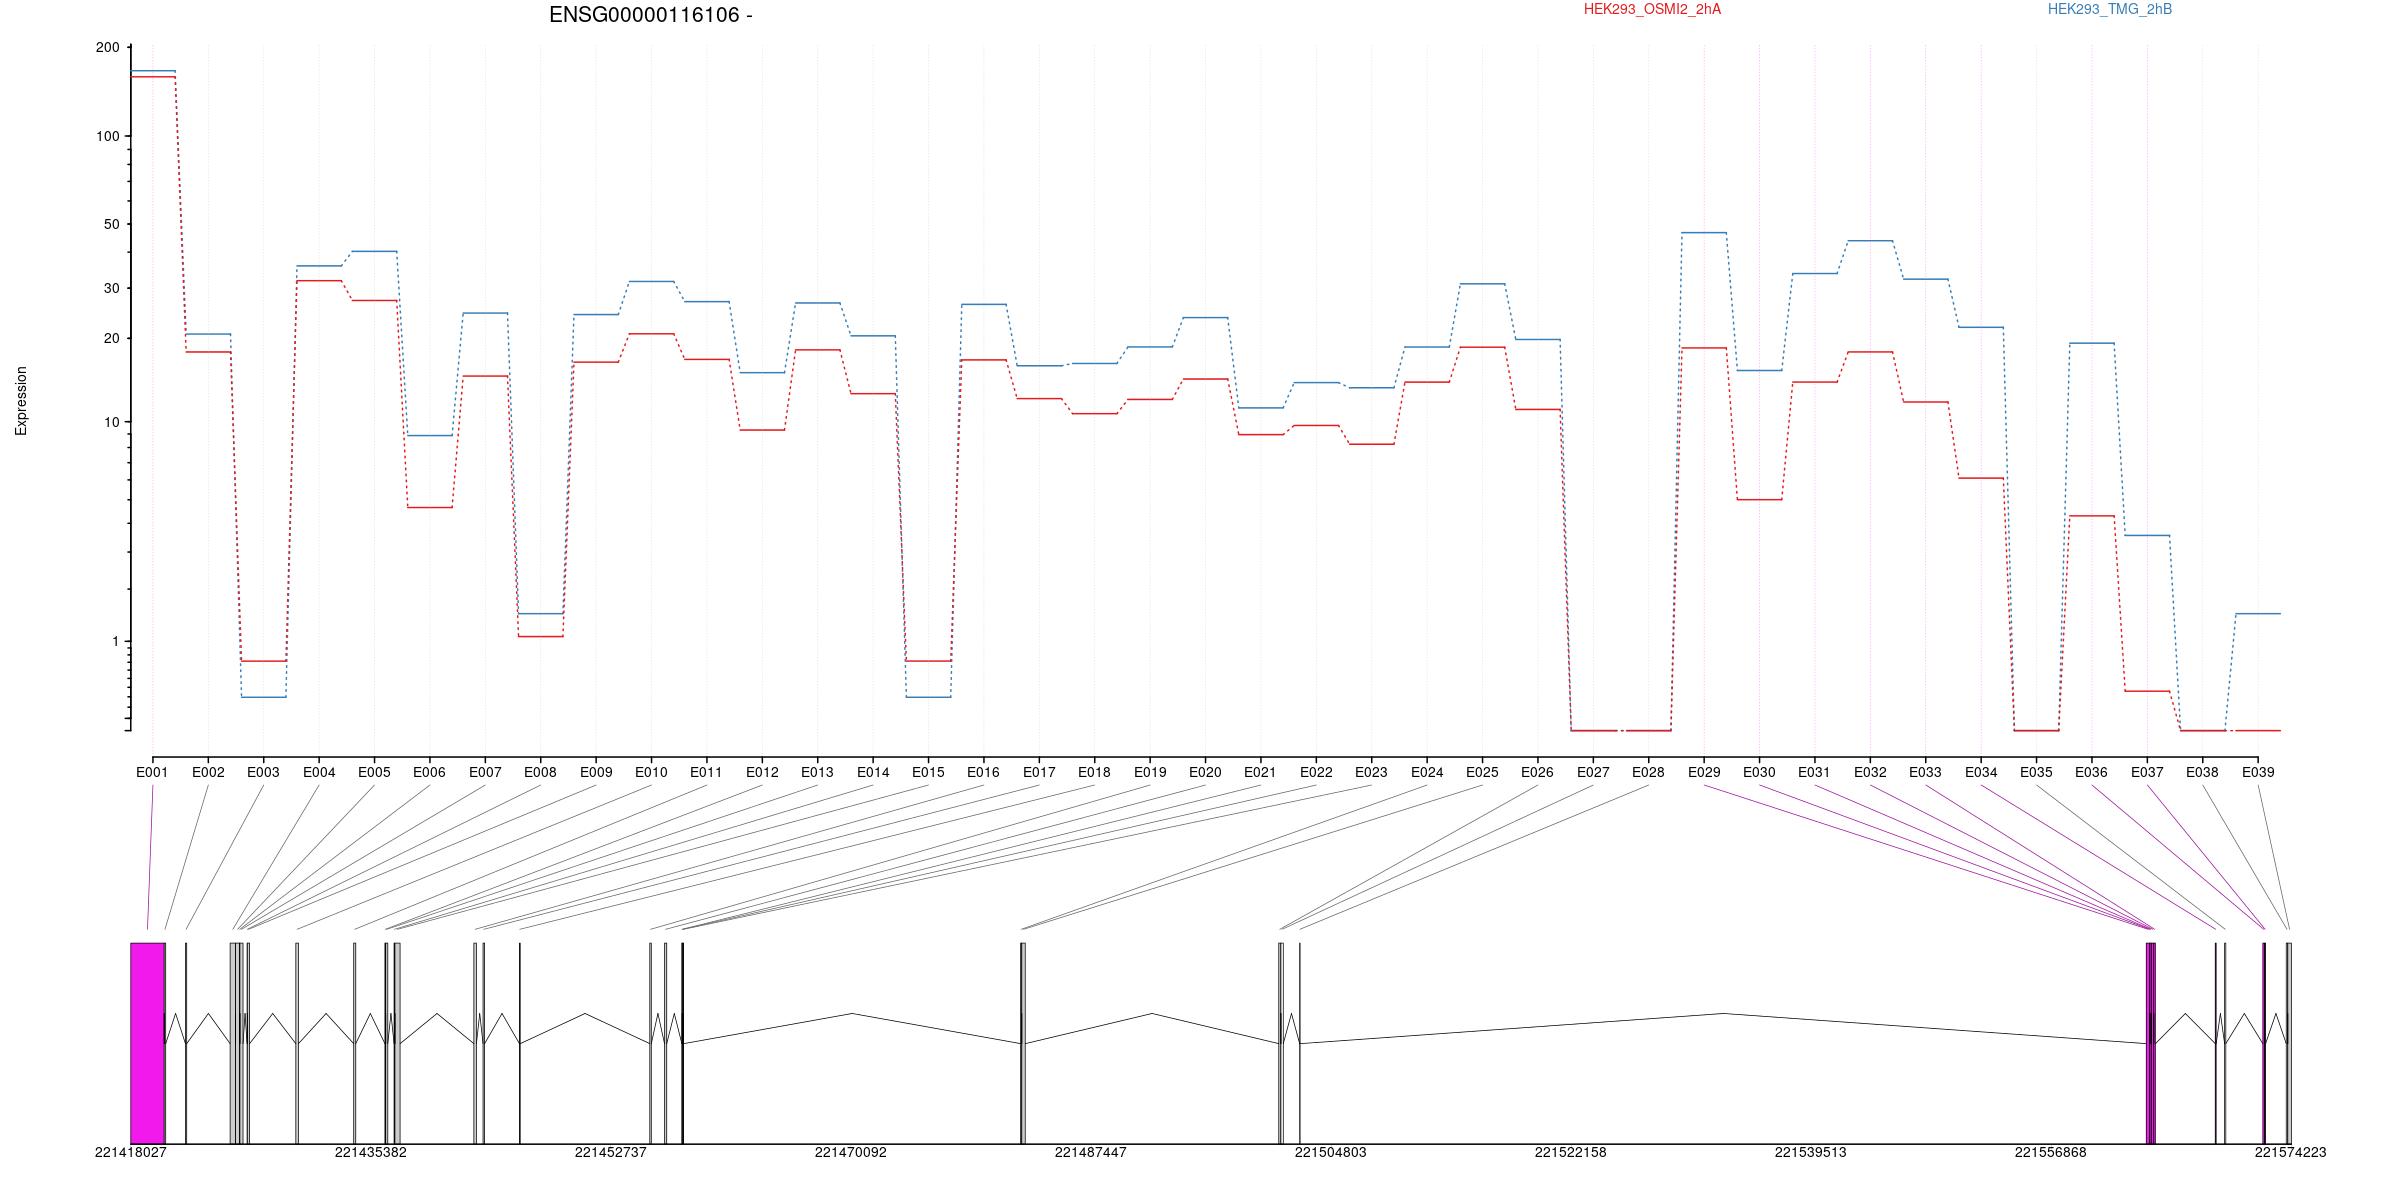Click genomic coordinate 221470092
The image size is (2400, 1200).
pyautogui.click(x=851, y=1152)
